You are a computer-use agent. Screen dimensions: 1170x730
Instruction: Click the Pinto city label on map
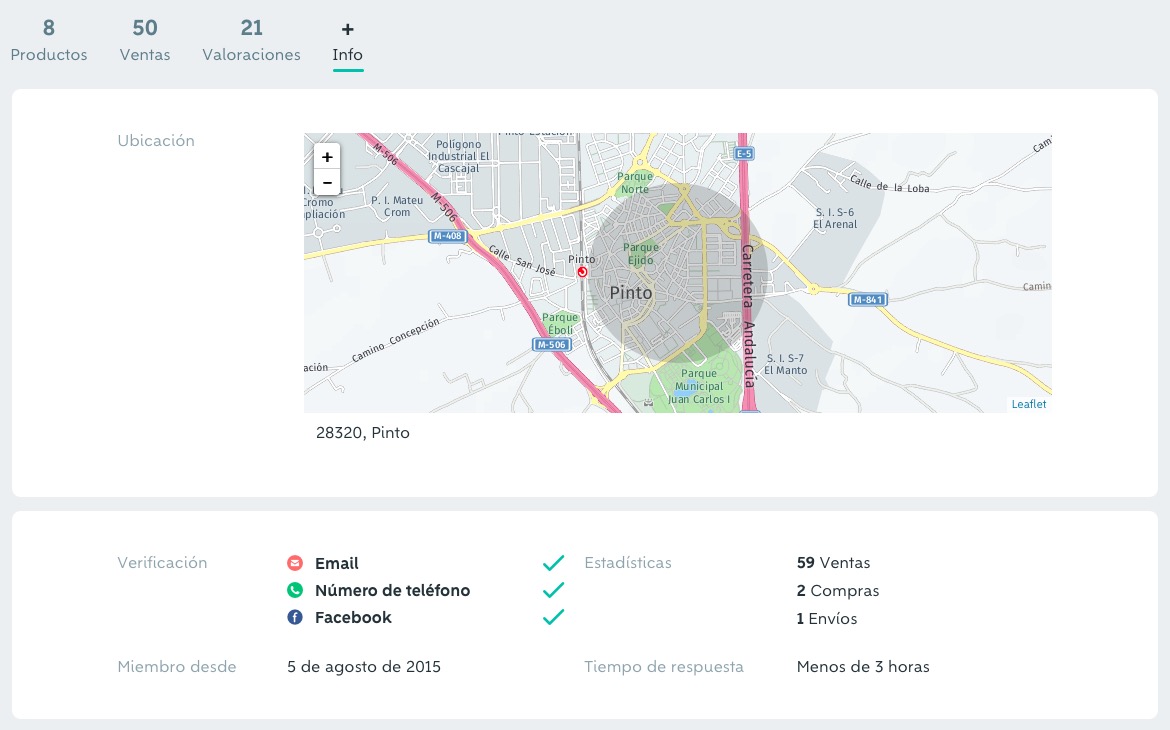point(631,293)
